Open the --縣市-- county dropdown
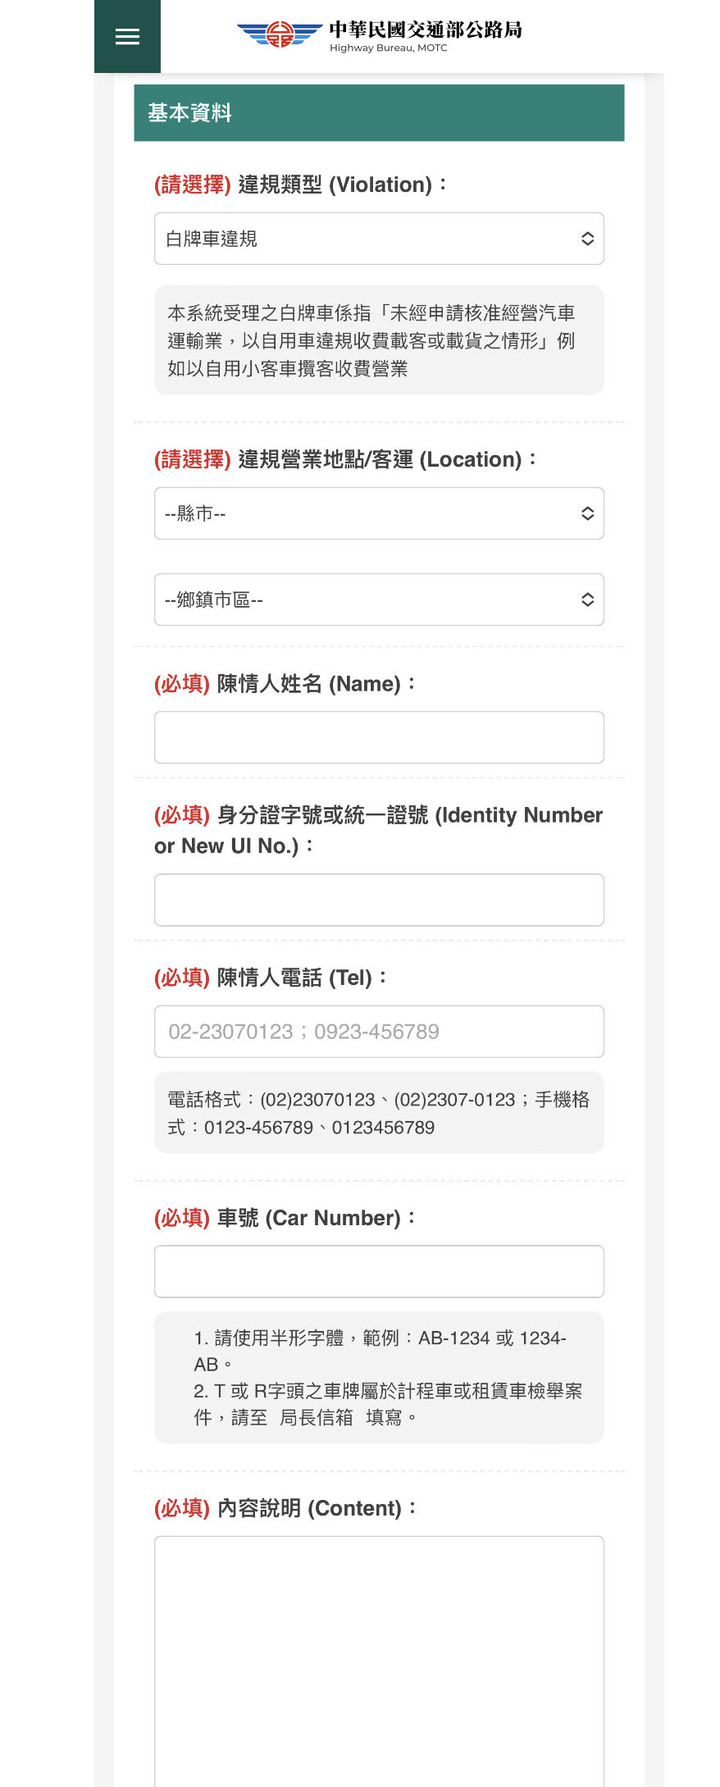The width and height of the screenshot is (720, 1787). 378,513
